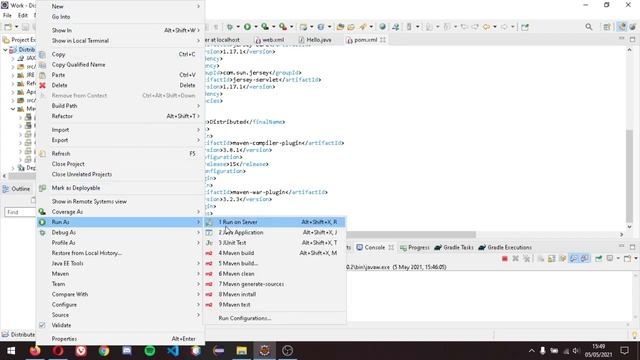Choose Close Project from context menu
This screenshot has height=360, width=640.
120,164
